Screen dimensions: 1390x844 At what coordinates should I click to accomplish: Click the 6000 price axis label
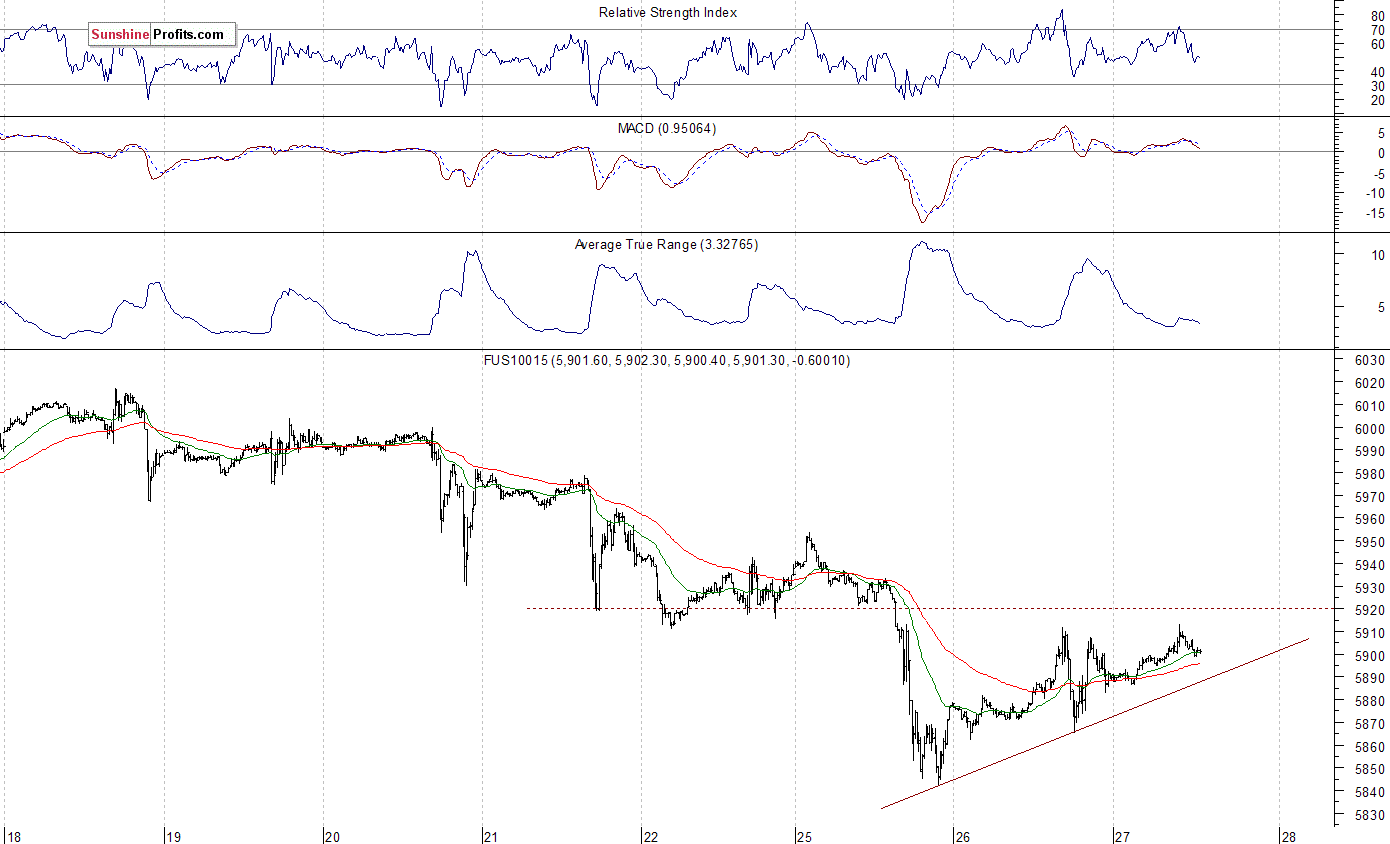pos(1371,428)
